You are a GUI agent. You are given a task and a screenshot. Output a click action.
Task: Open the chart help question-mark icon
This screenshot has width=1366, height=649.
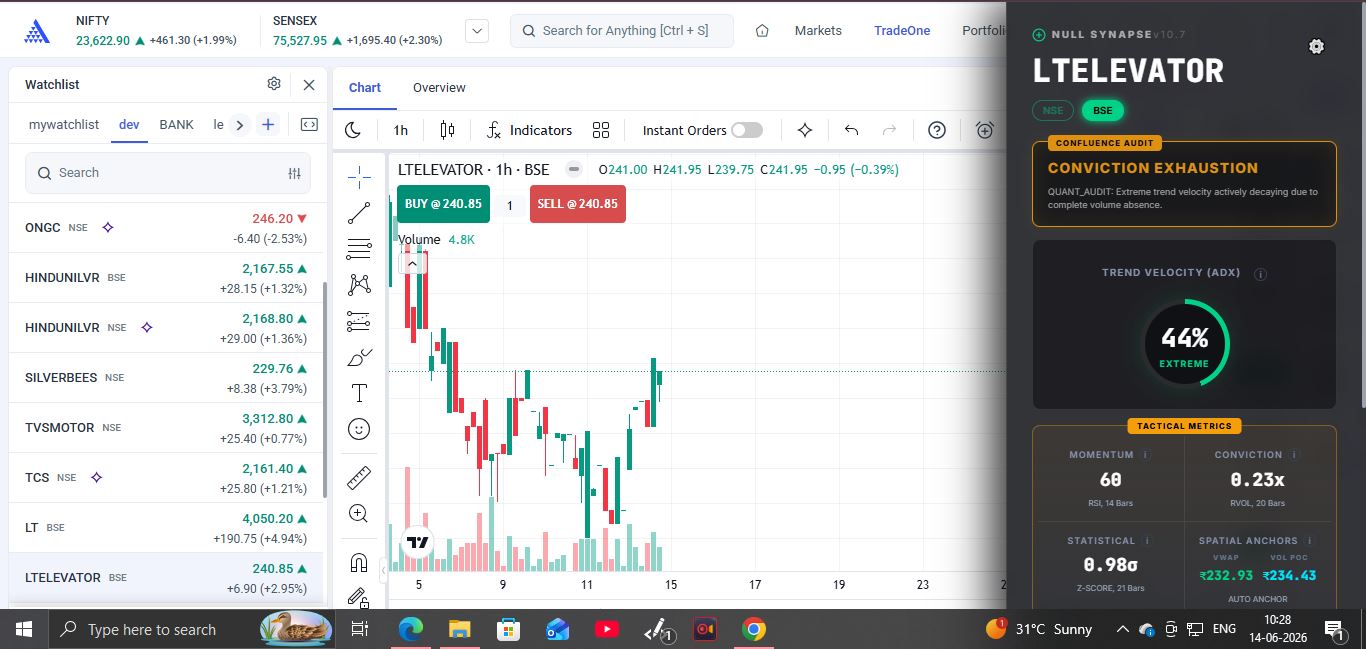tap(937, 130)
